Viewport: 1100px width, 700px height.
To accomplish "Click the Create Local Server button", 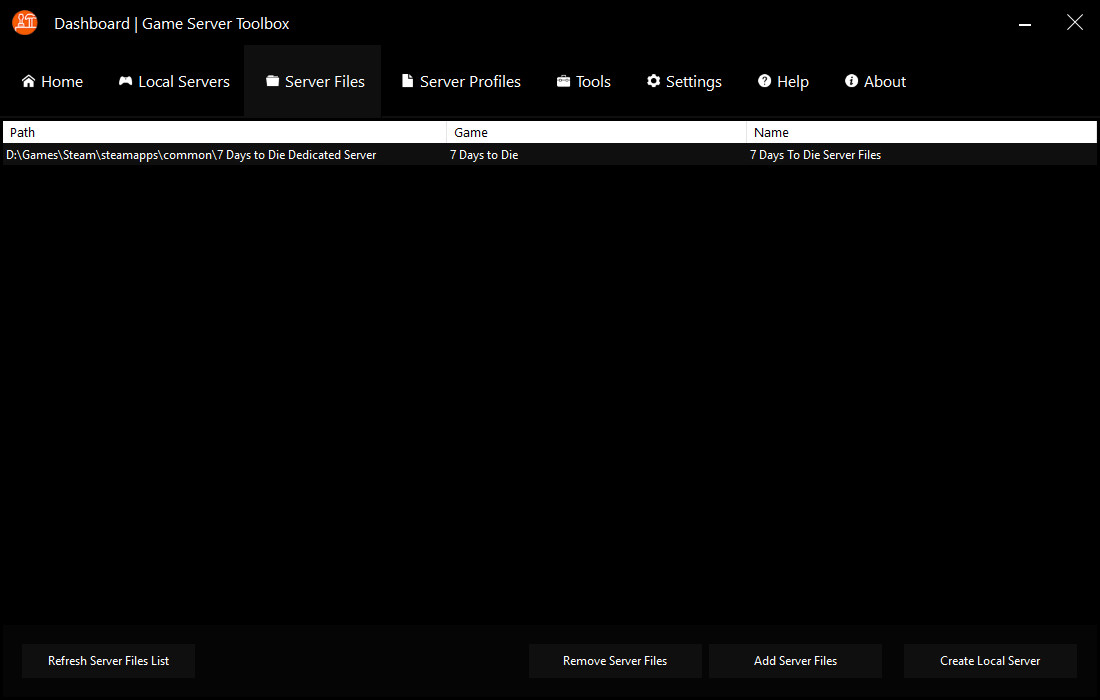I will point(990,661).
